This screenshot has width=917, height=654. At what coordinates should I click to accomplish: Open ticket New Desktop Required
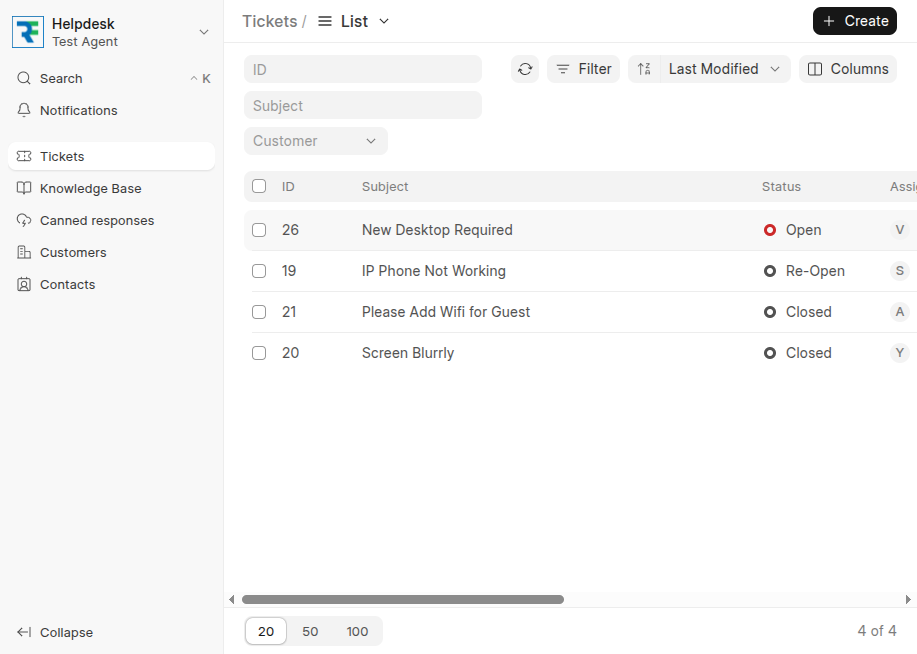click(x=437, y=230)
